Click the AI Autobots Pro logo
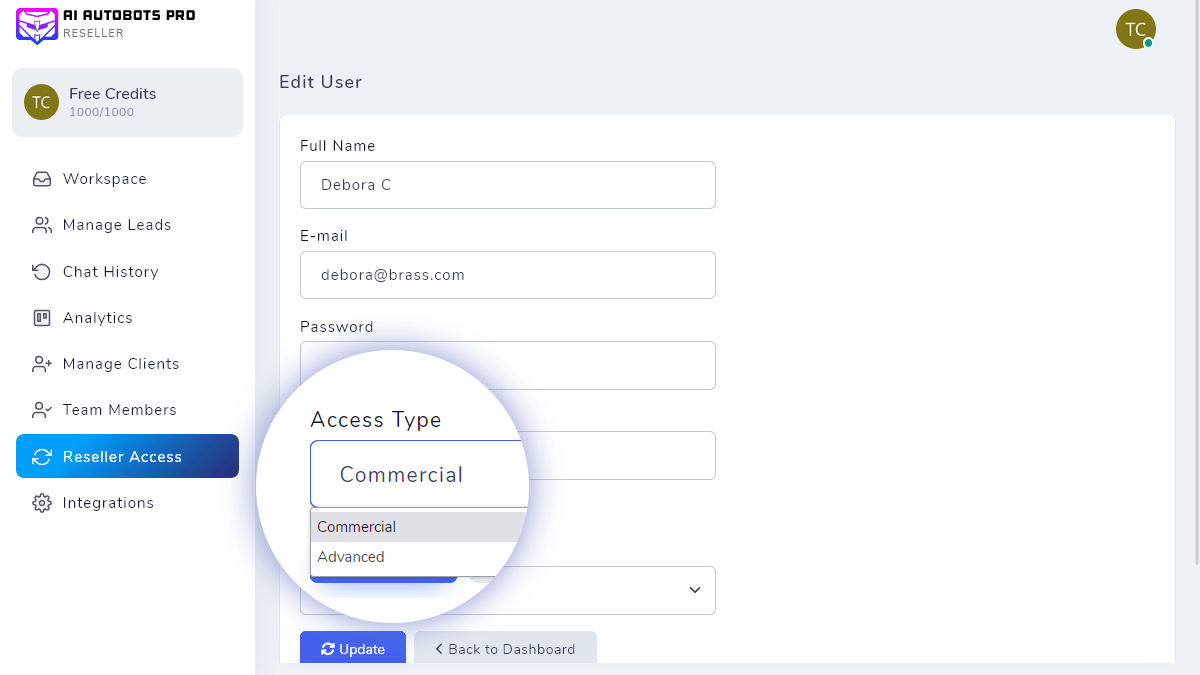This screenshot has width=1200, height=675. [x=37, y=25]
